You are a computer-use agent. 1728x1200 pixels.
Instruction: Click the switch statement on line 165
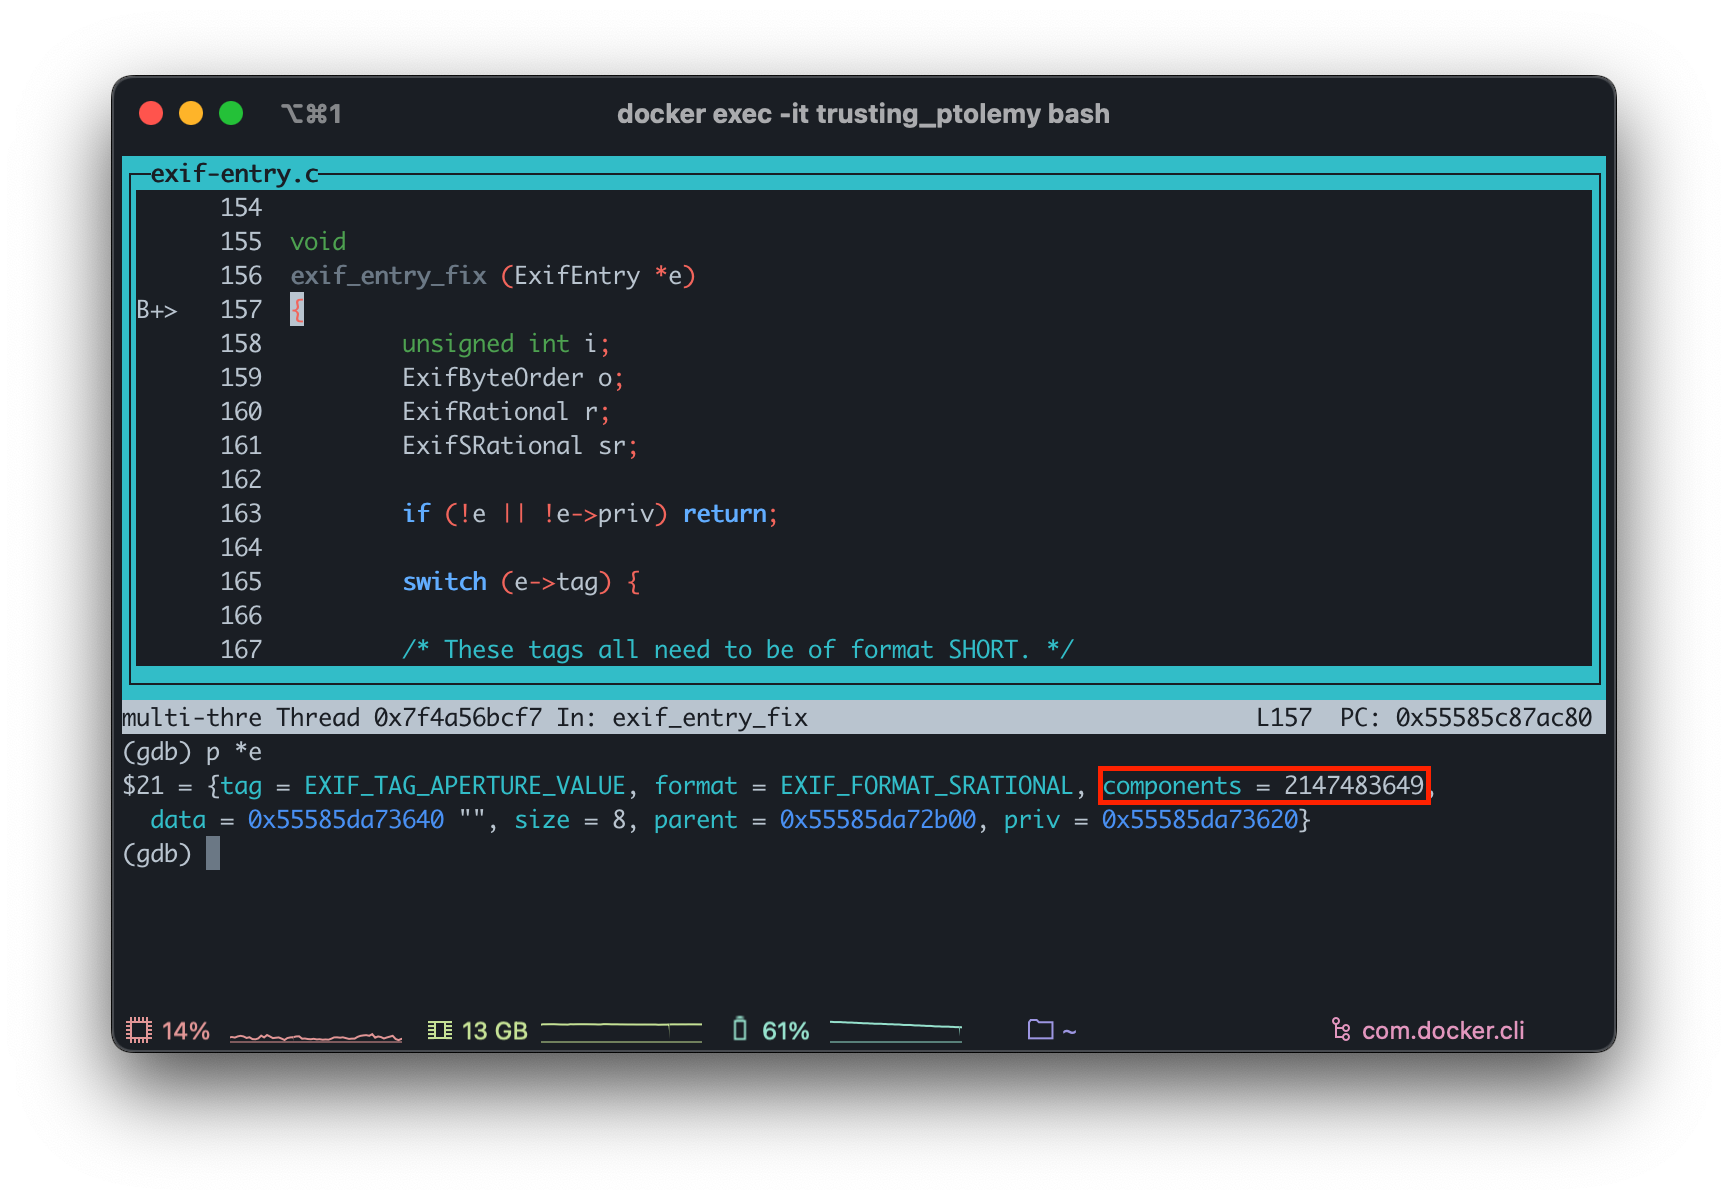(x=444, y=582)
